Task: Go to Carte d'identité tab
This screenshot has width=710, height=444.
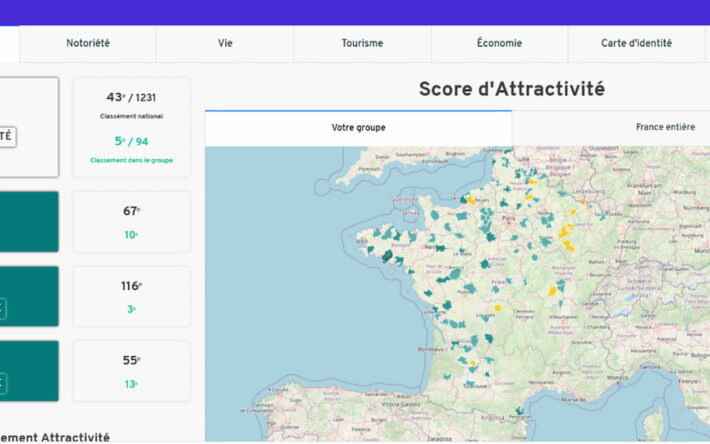Action: coord(636,43)
